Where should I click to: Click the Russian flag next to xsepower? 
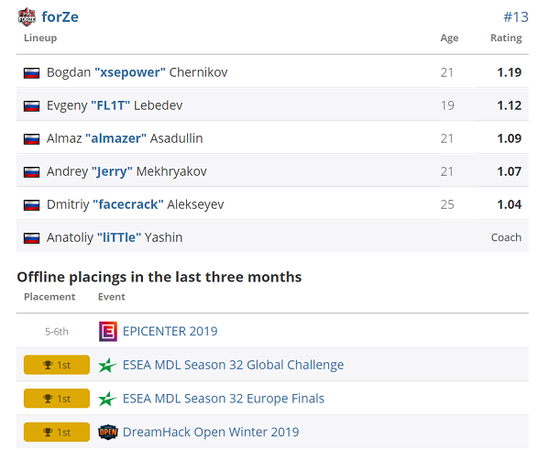coord(32,73)
